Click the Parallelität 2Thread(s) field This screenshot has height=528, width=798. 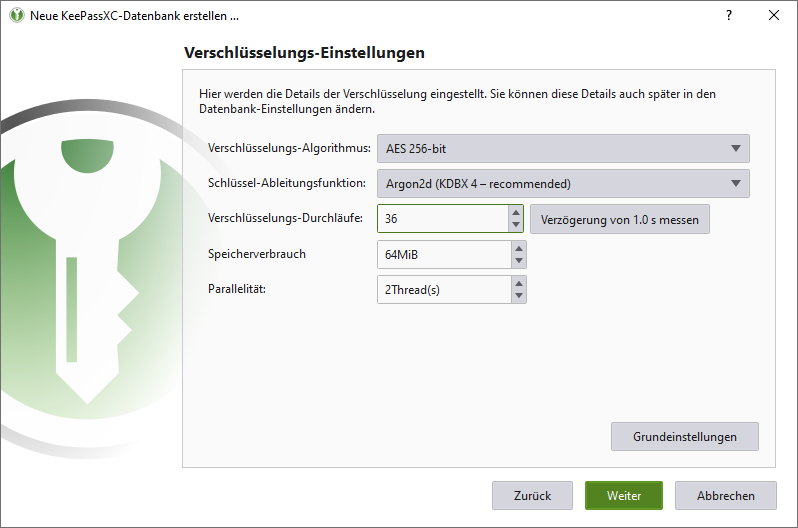coord(444,289)
